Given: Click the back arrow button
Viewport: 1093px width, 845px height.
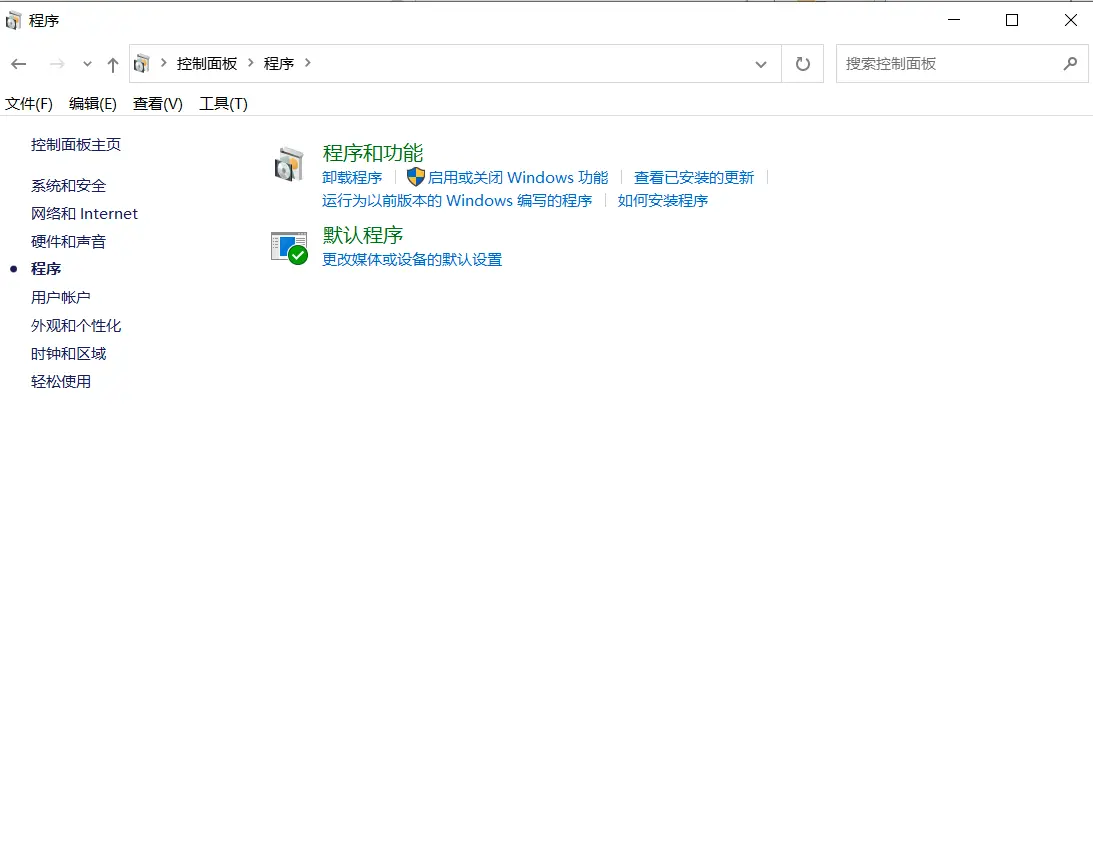Looking at the screenshot, I should [19, 64].
